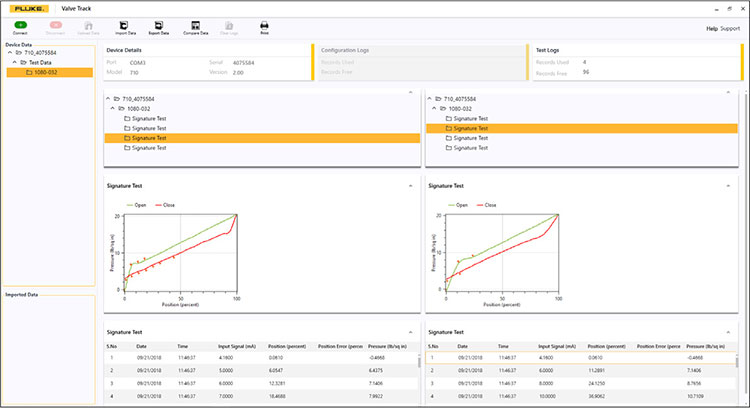Click the Clear Logs toolbar icon
The image size is (750, 408).
[230, 25]
